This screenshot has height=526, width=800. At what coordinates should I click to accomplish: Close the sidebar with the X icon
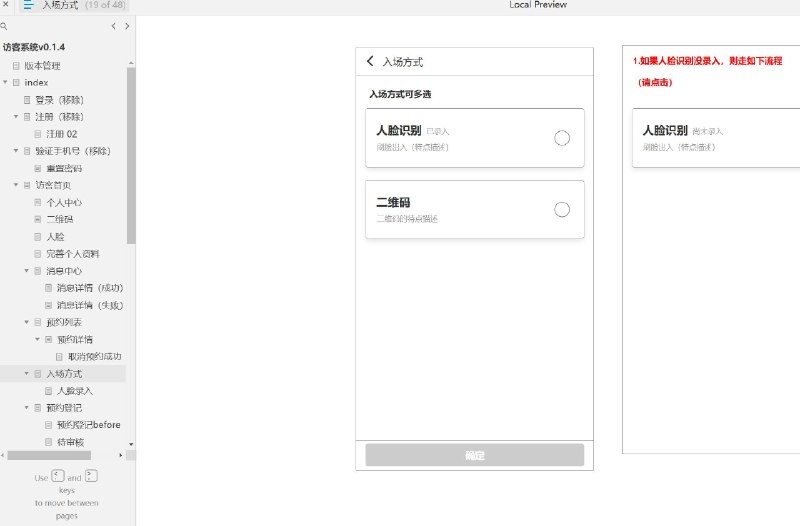pyautogui.click(x=6, y=4)
